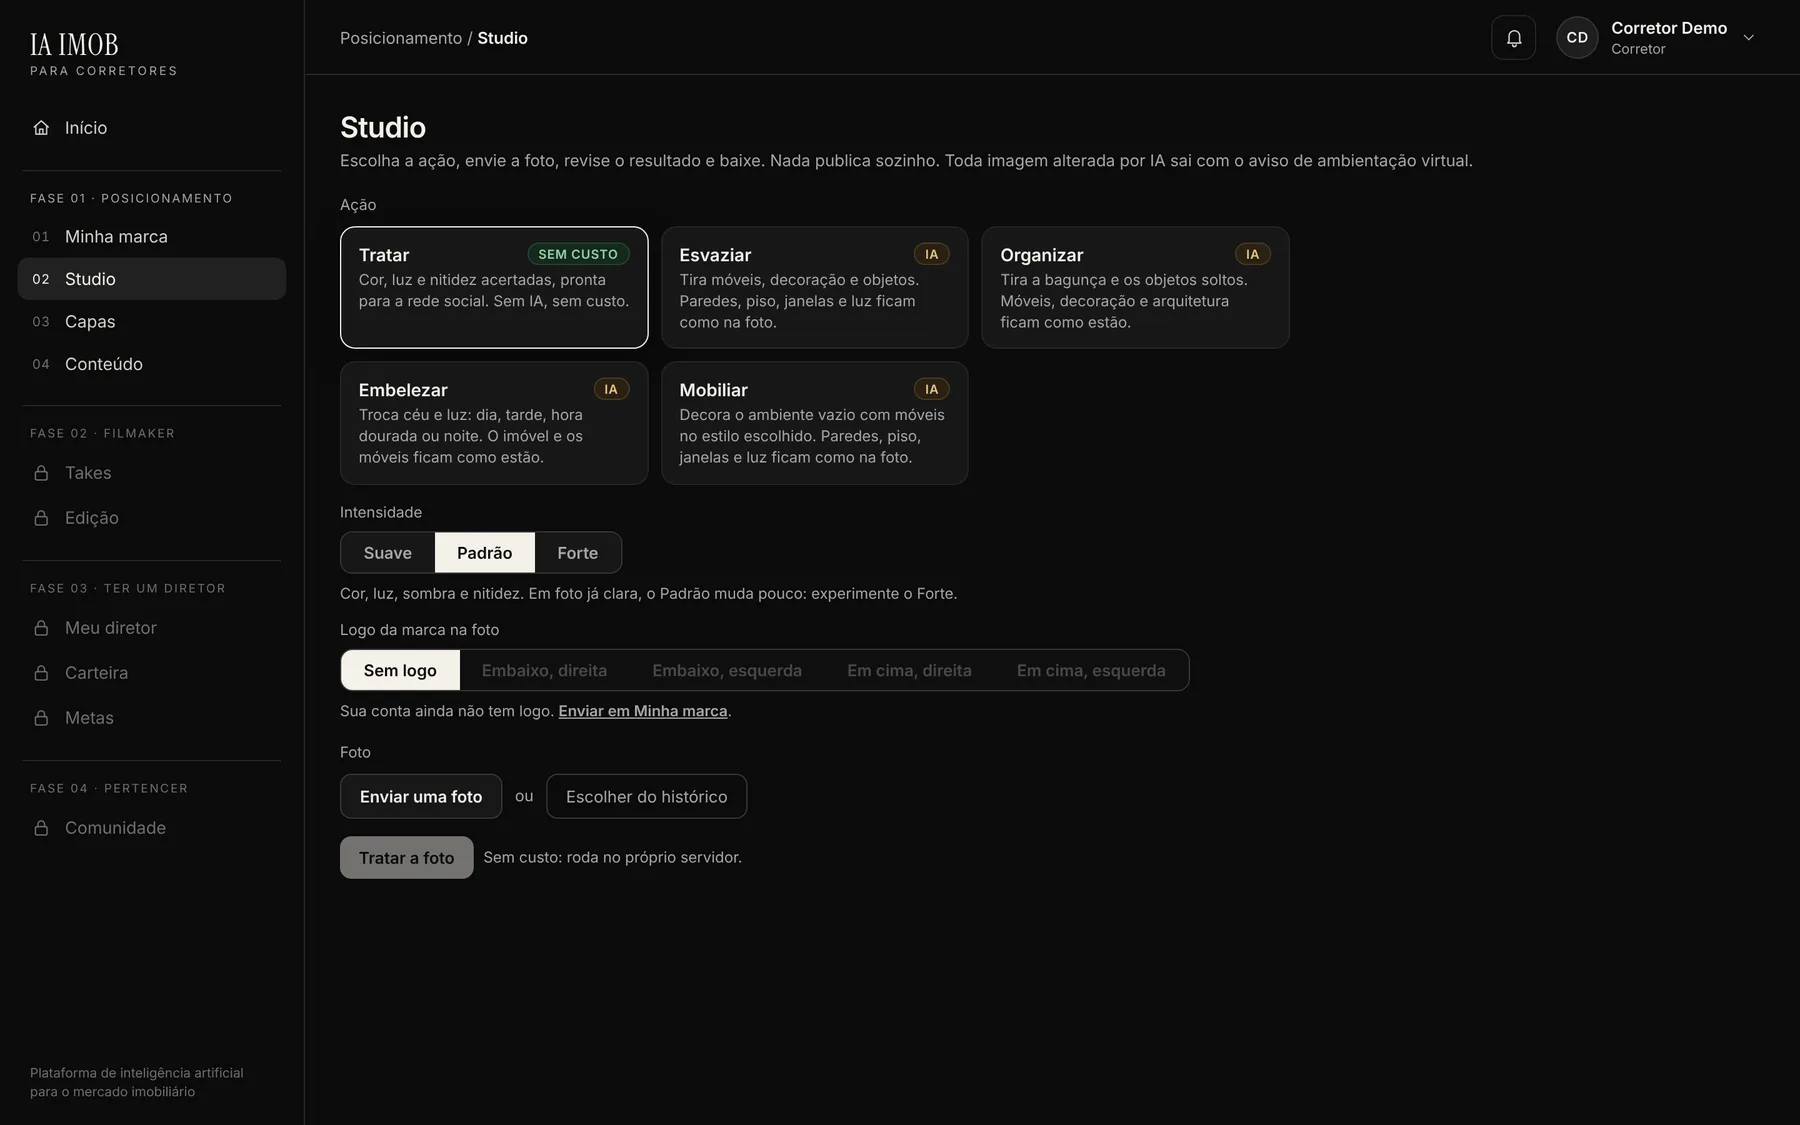Click the Posicionamento breadcrumb
Viewport: 1800px width, 1125px height.
401,38
